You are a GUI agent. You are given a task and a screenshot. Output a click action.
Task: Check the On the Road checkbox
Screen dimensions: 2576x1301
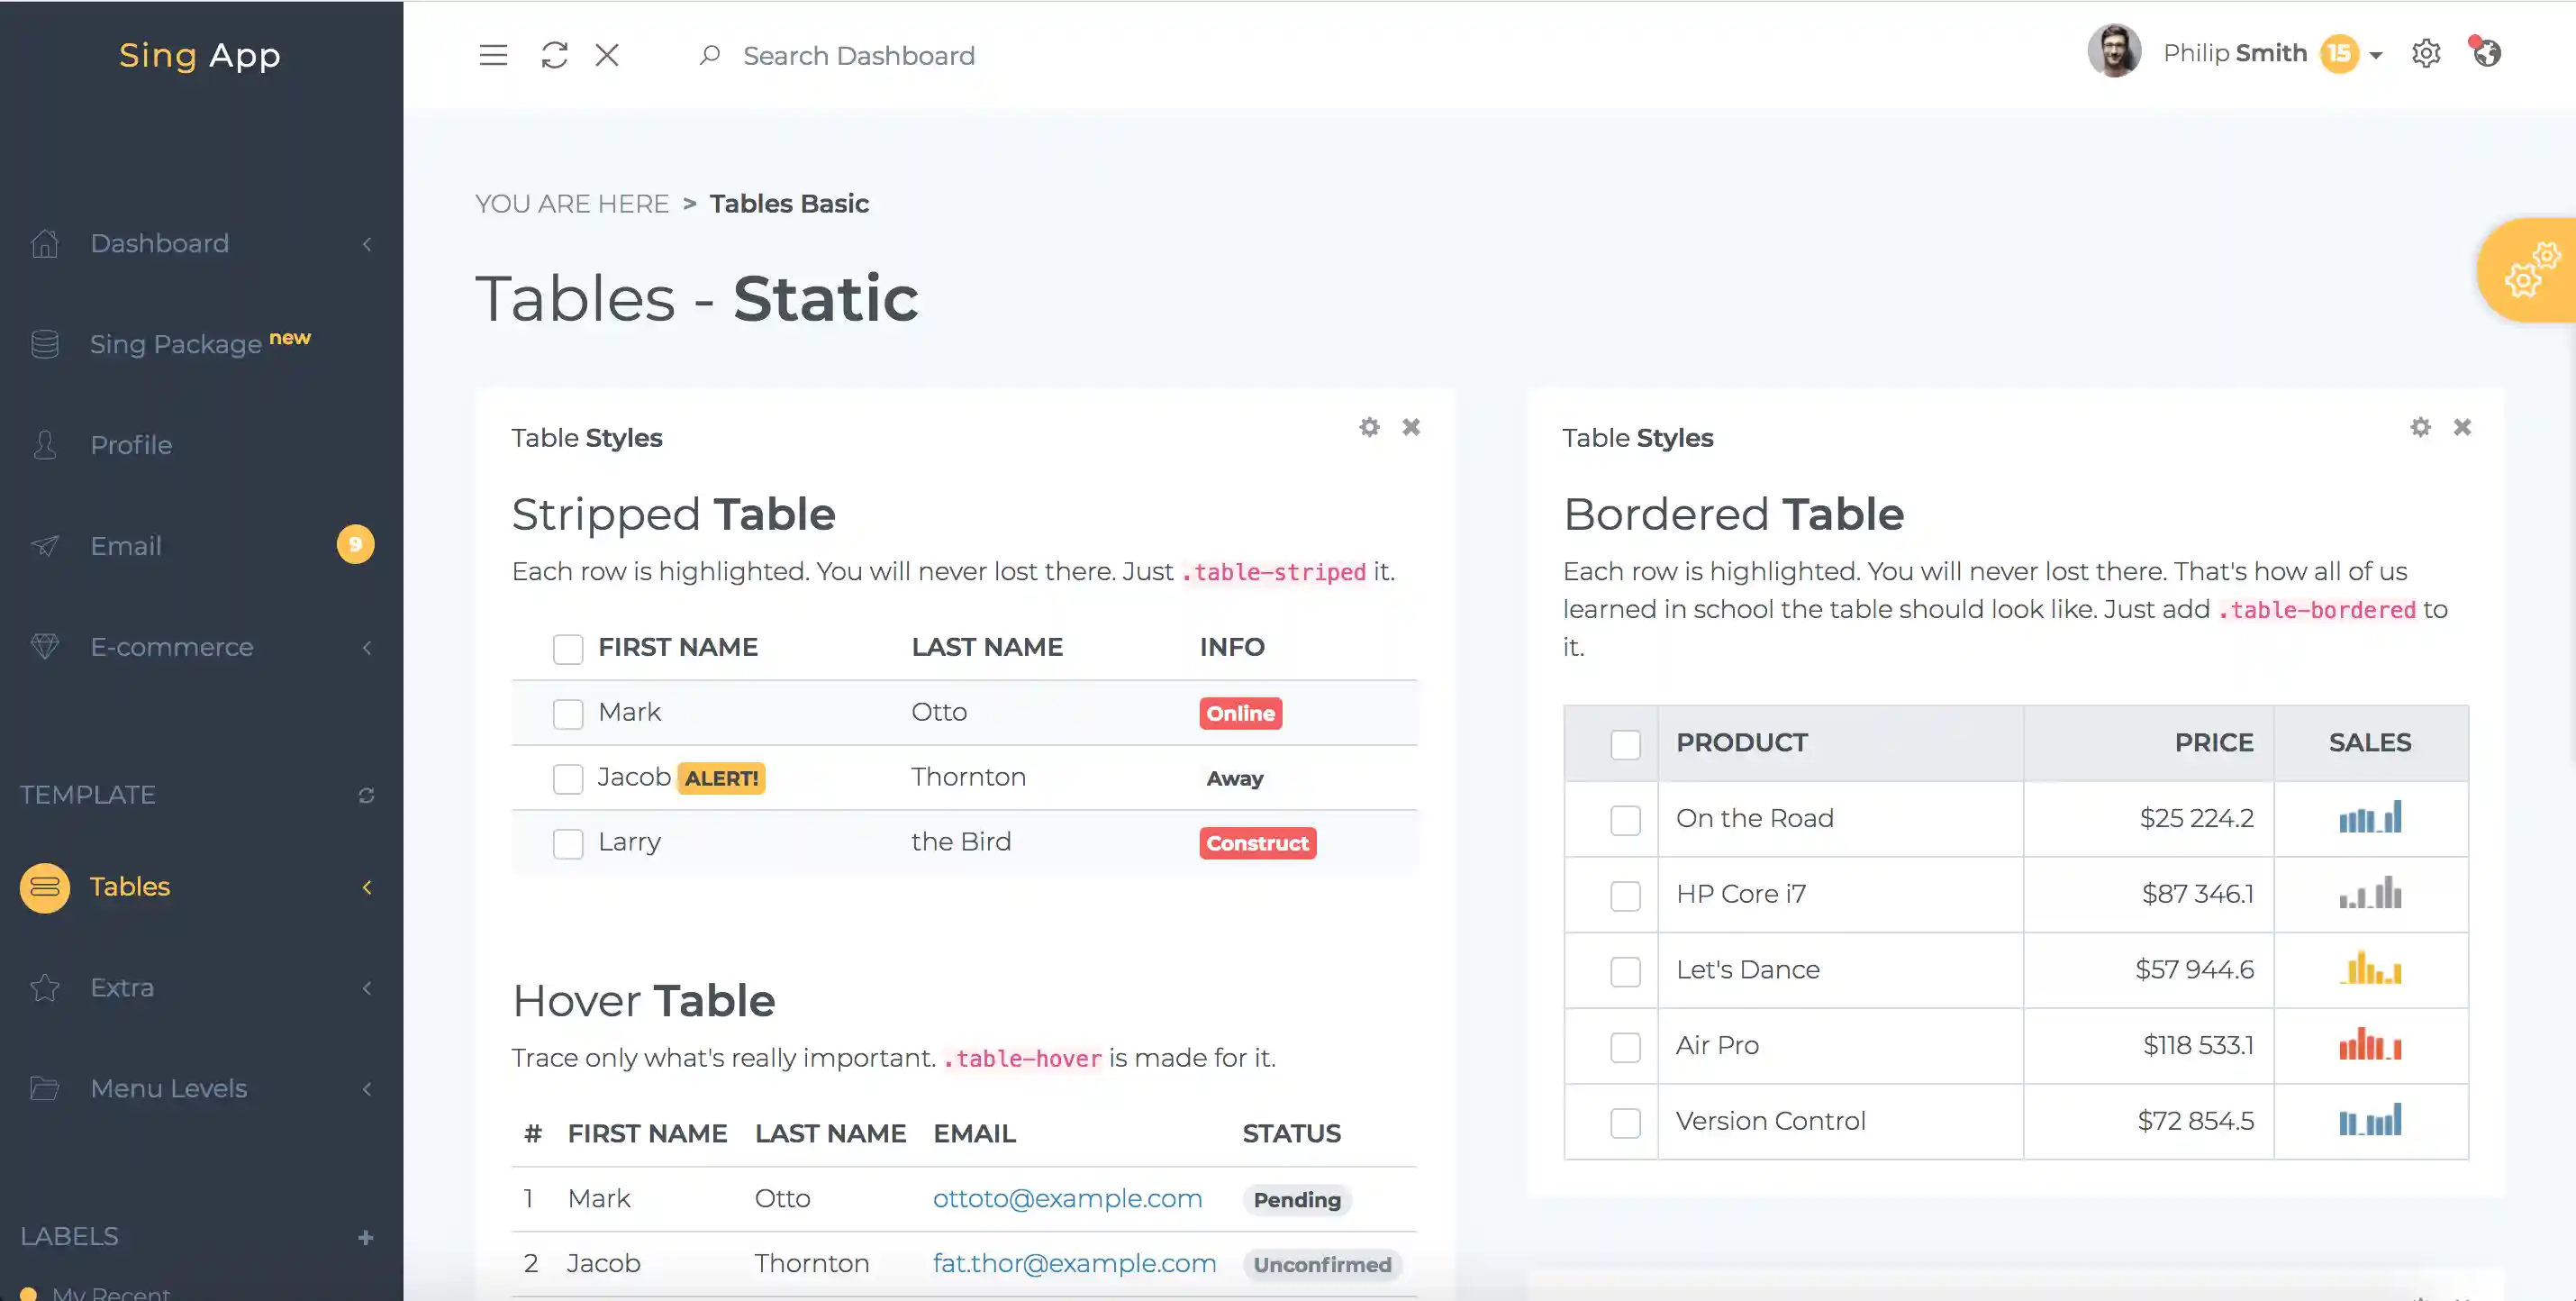(1625, 820)
